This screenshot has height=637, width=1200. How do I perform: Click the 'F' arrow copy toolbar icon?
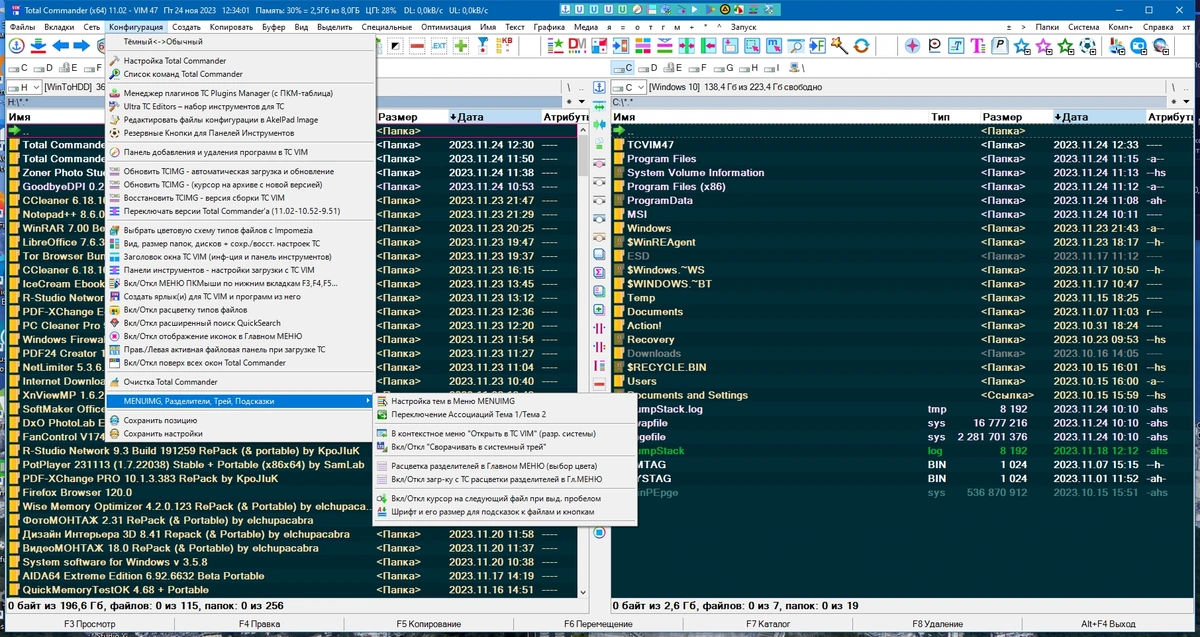(x=817, y=45)
